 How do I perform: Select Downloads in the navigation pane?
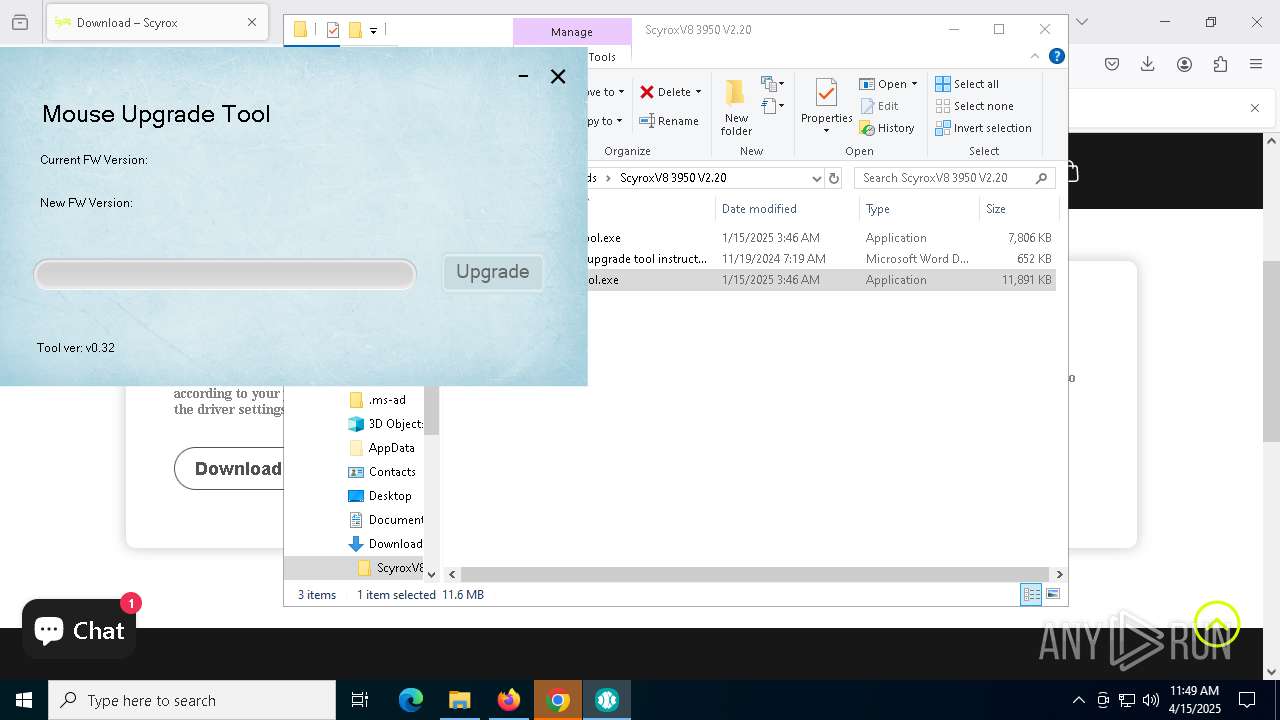click(x=386, y=544)
